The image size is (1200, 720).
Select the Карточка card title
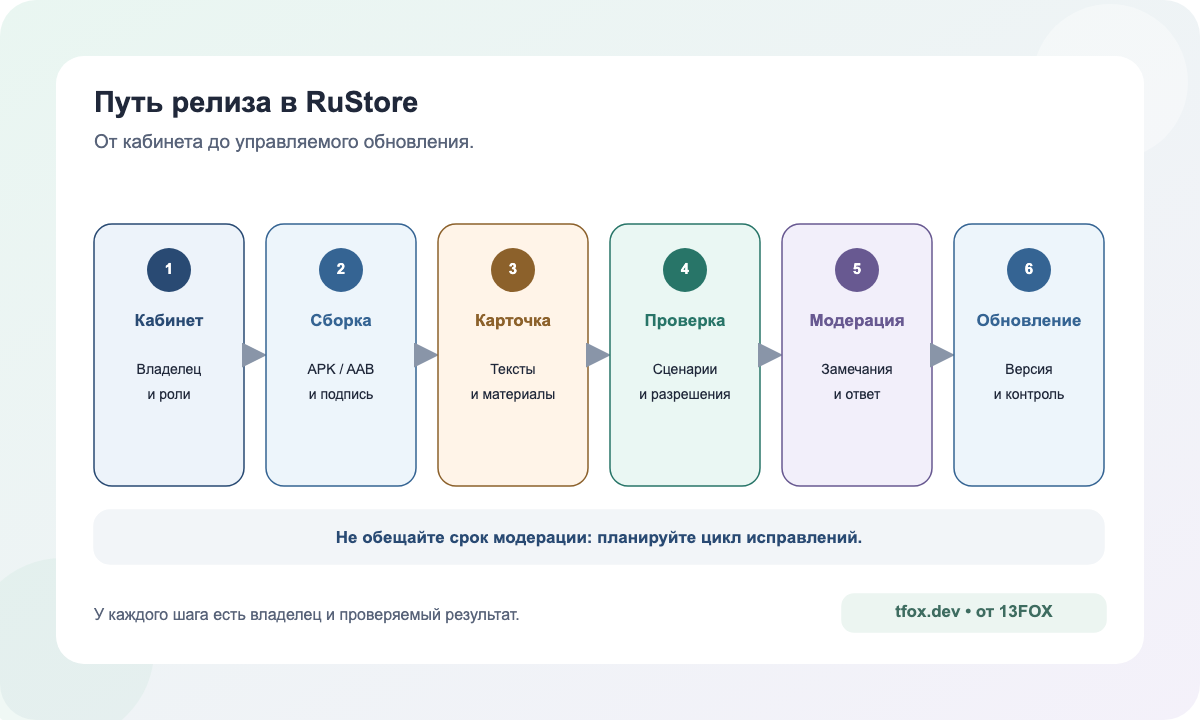[513, 321]
